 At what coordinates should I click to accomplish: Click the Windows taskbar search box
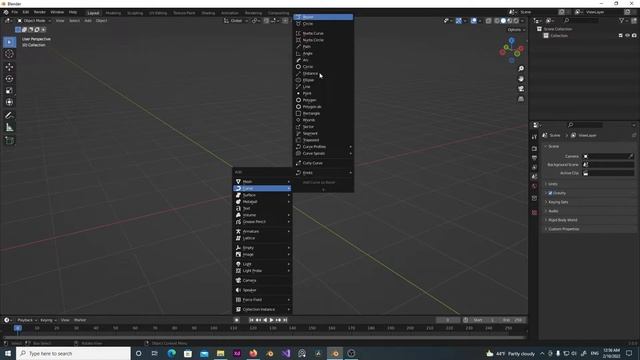pos(73,353)
